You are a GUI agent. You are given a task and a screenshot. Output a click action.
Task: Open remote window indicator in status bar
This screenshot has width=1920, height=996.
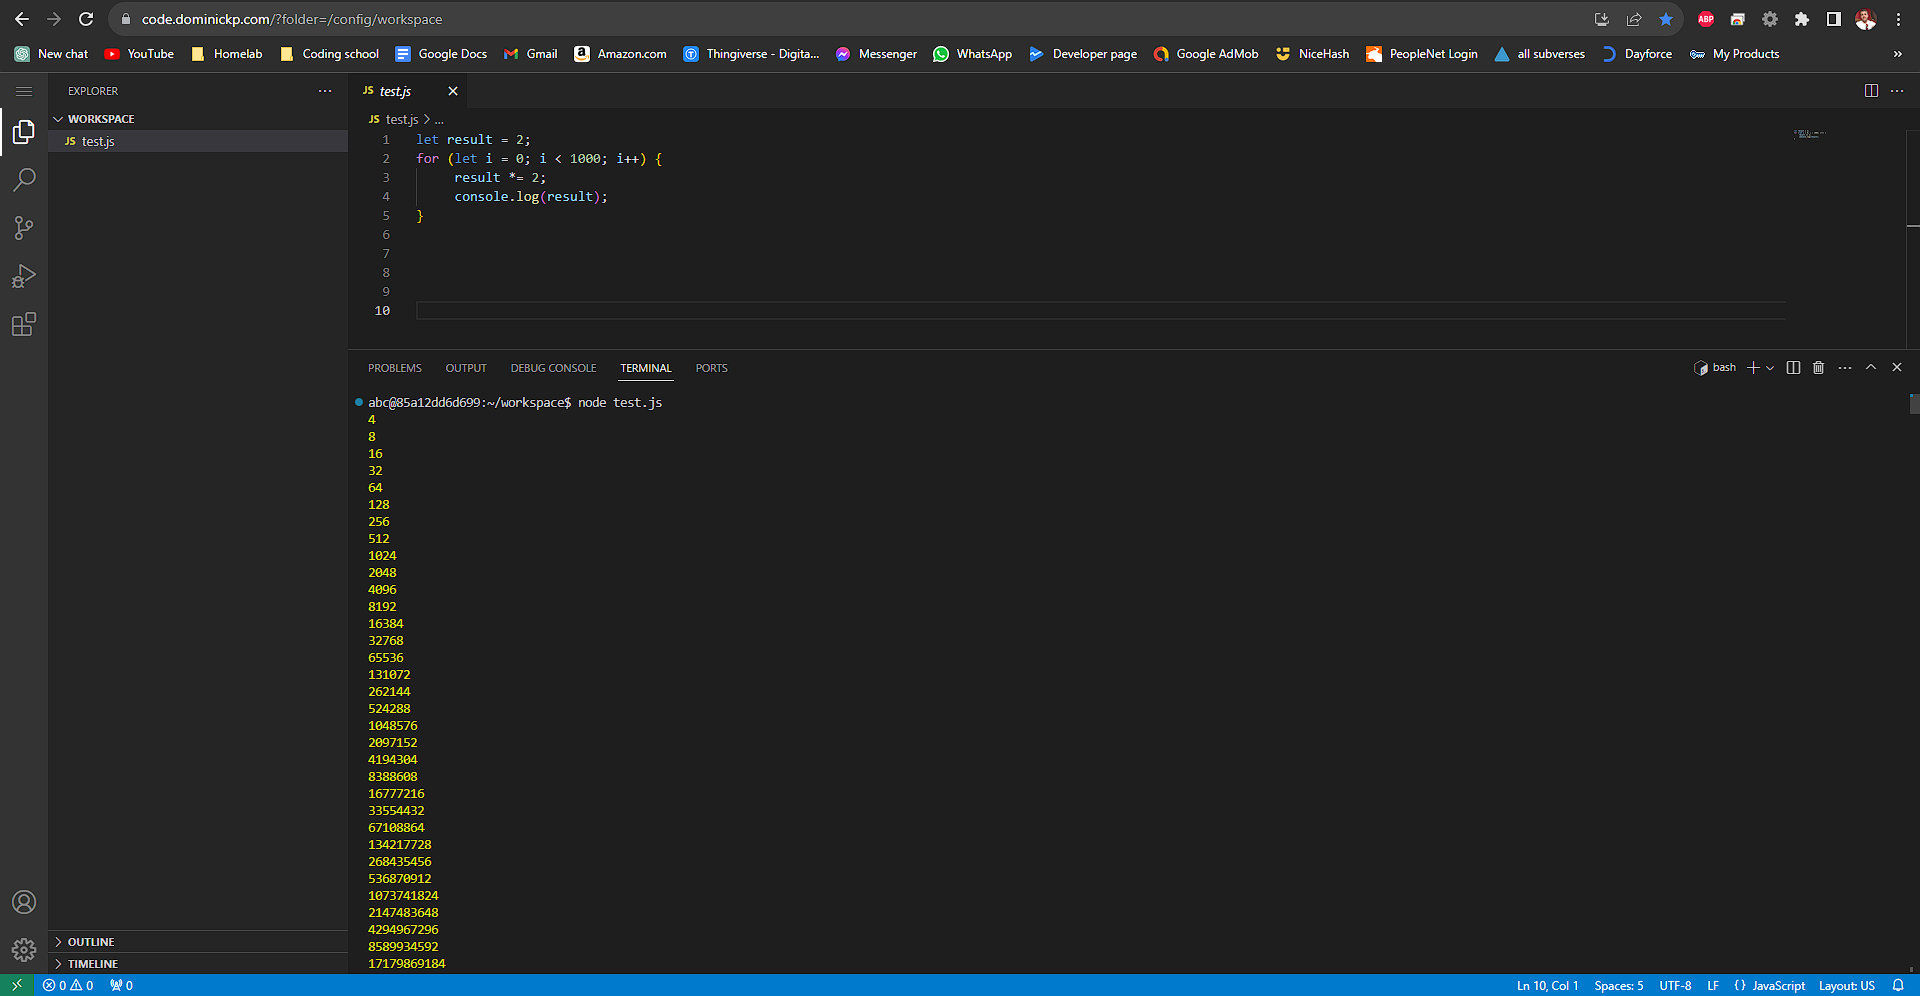(17, 985)
